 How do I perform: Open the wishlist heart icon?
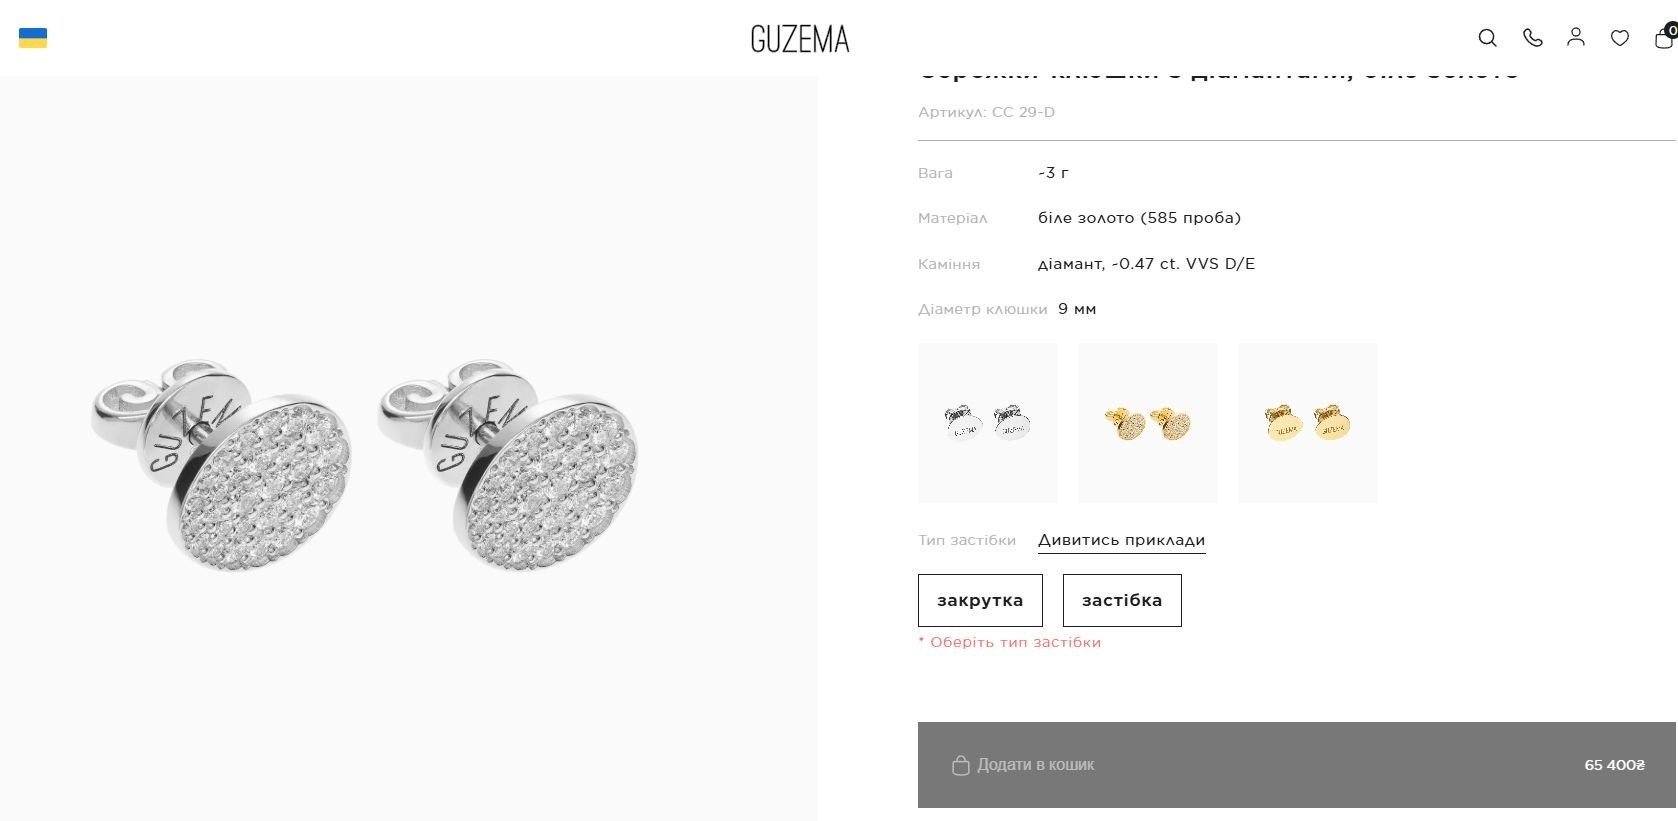click(x=1620, y=38)
